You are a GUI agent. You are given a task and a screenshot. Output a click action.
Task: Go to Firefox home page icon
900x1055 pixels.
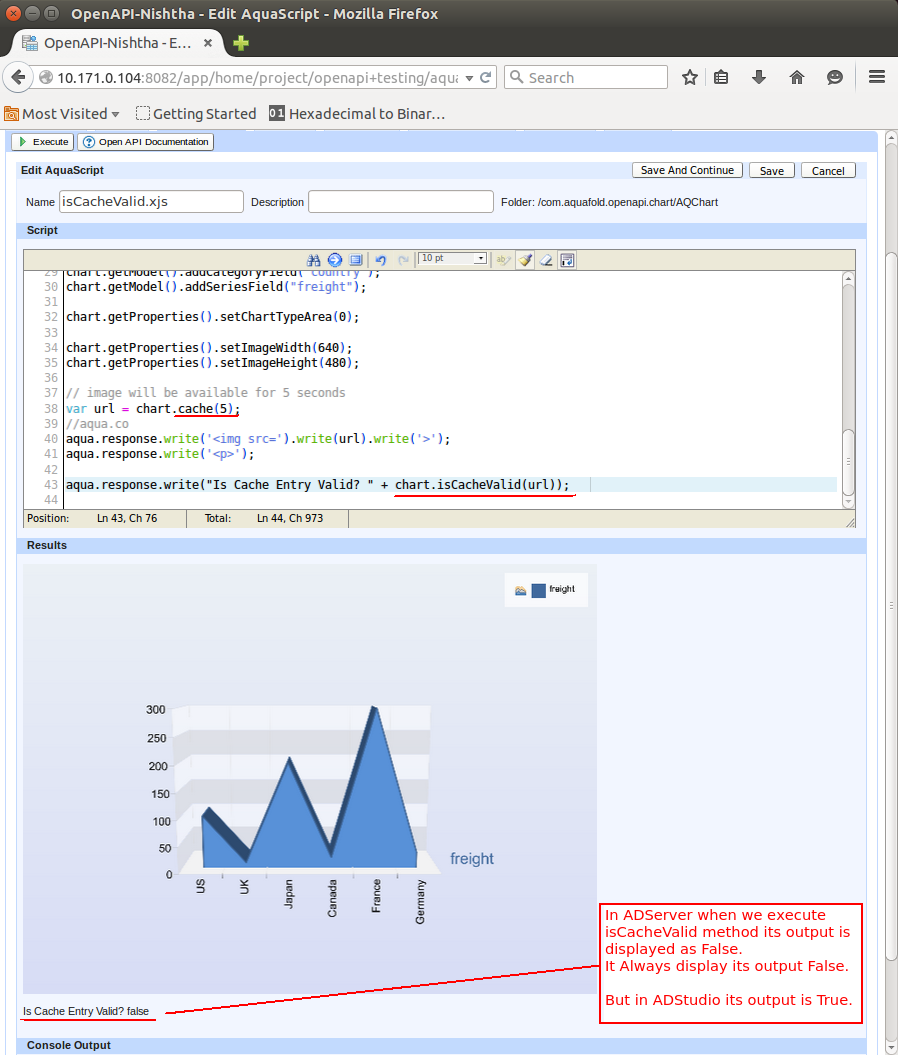pos(796,77)
